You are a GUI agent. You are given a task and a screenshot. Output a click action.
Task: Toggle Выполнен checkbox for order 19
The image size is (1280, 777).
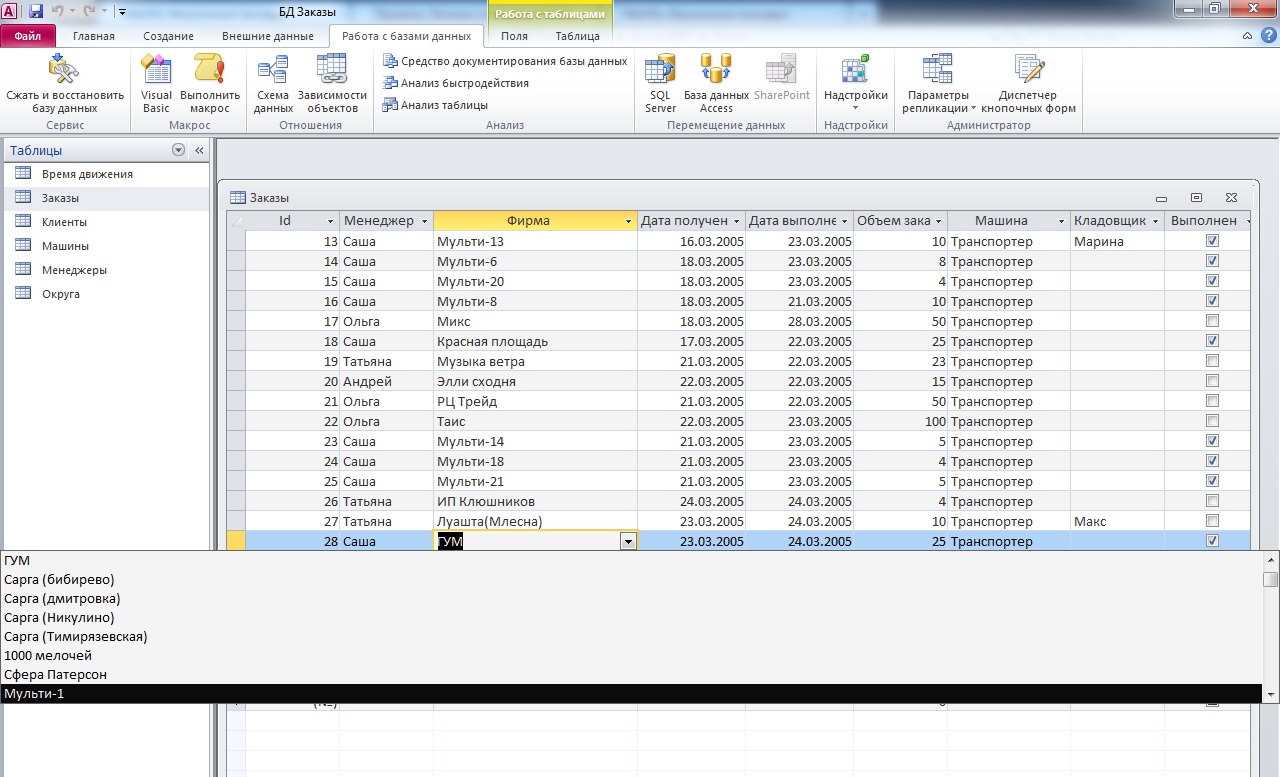(x=1213, y=361)
